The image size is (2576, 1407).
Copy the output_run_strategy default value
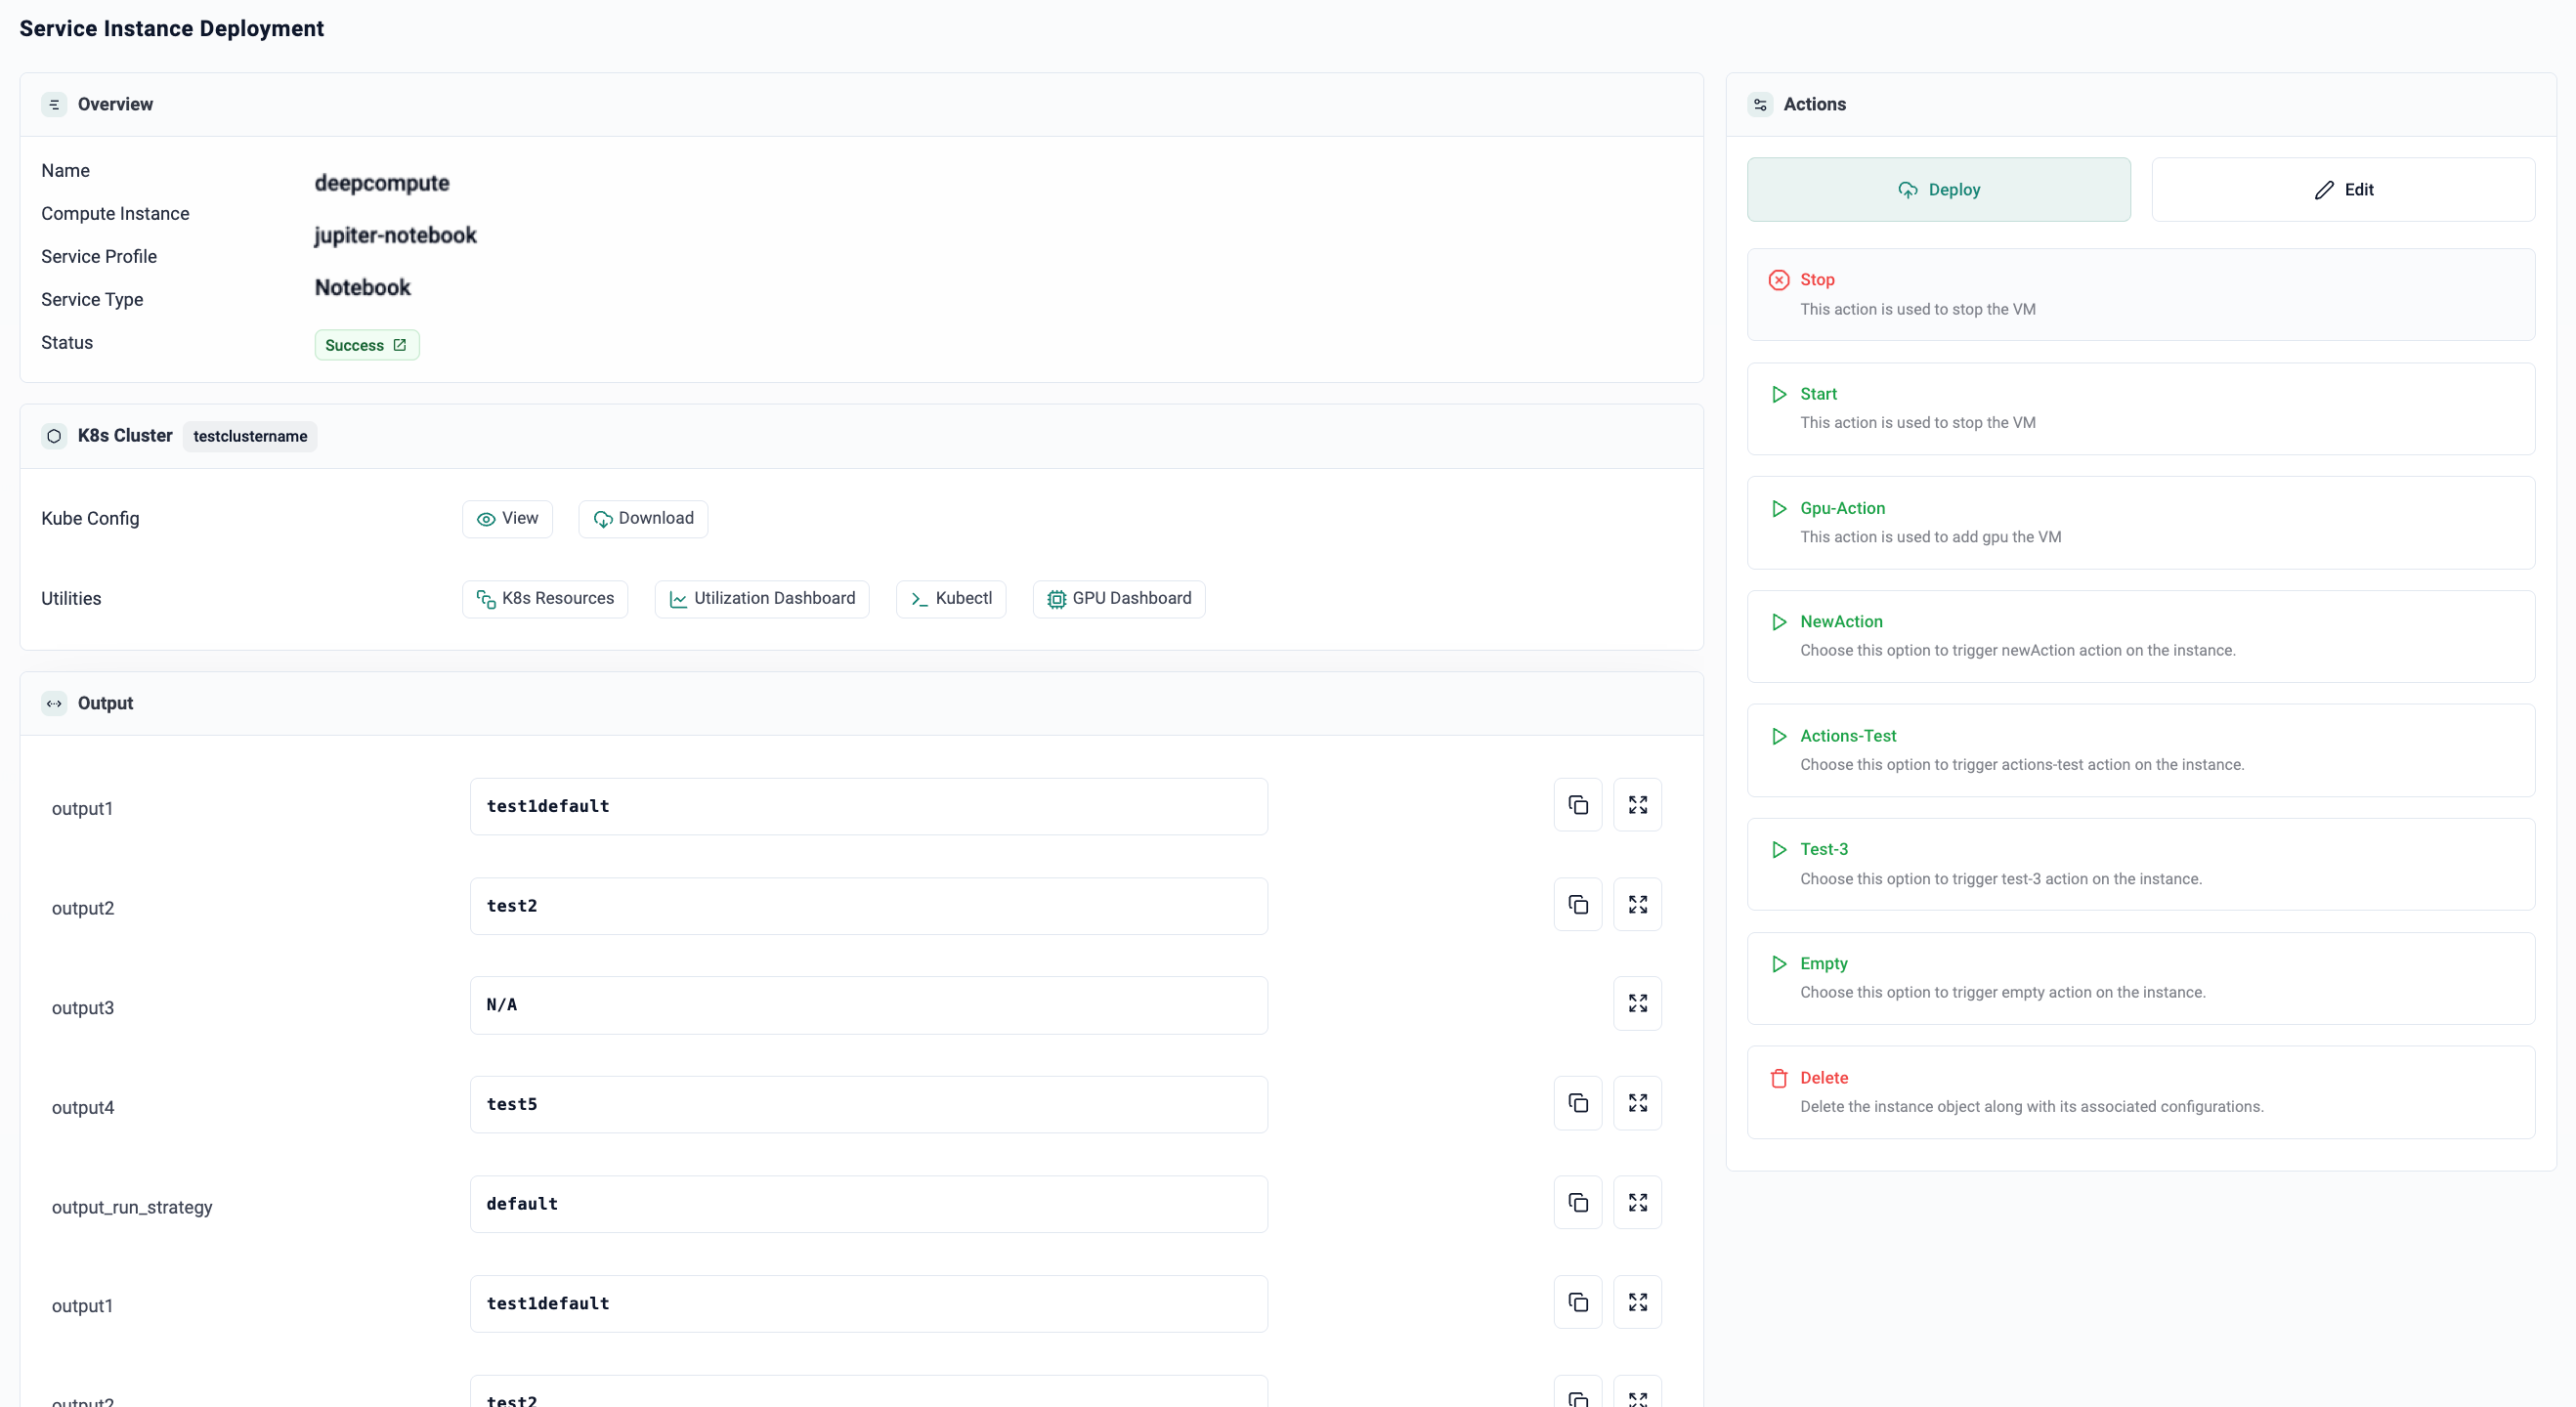click(x=1577, y=1202)
